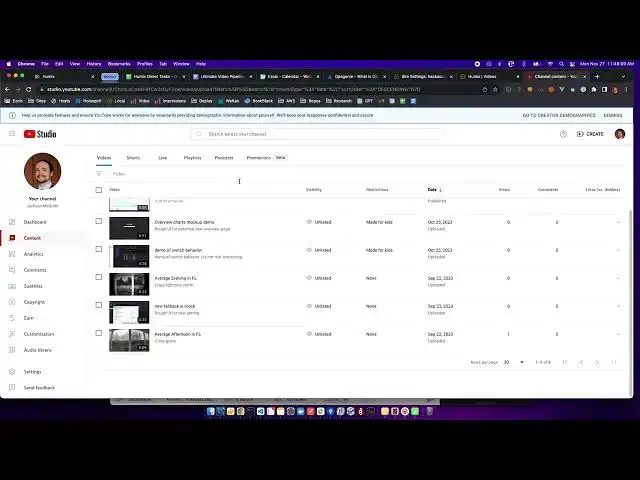Open the Dashboard icon in the sidebar
The width and height of the screenshot is (640, 480).
12,222
